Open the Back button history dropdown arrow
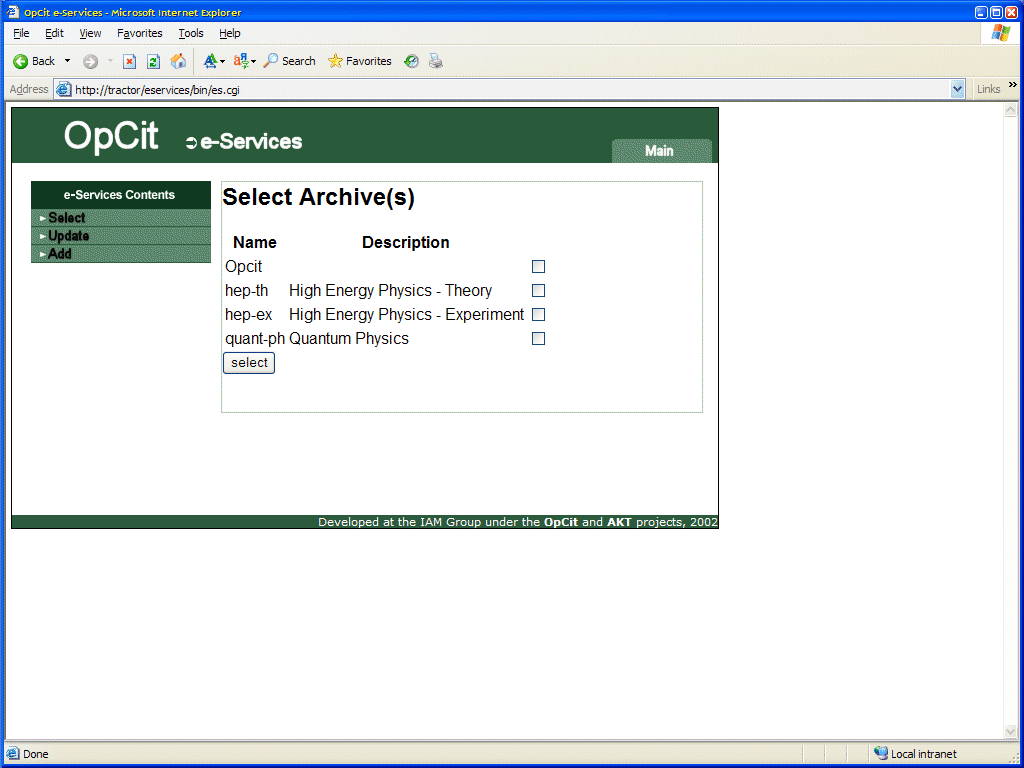1024x768 pixels. [x=67, y=61]
